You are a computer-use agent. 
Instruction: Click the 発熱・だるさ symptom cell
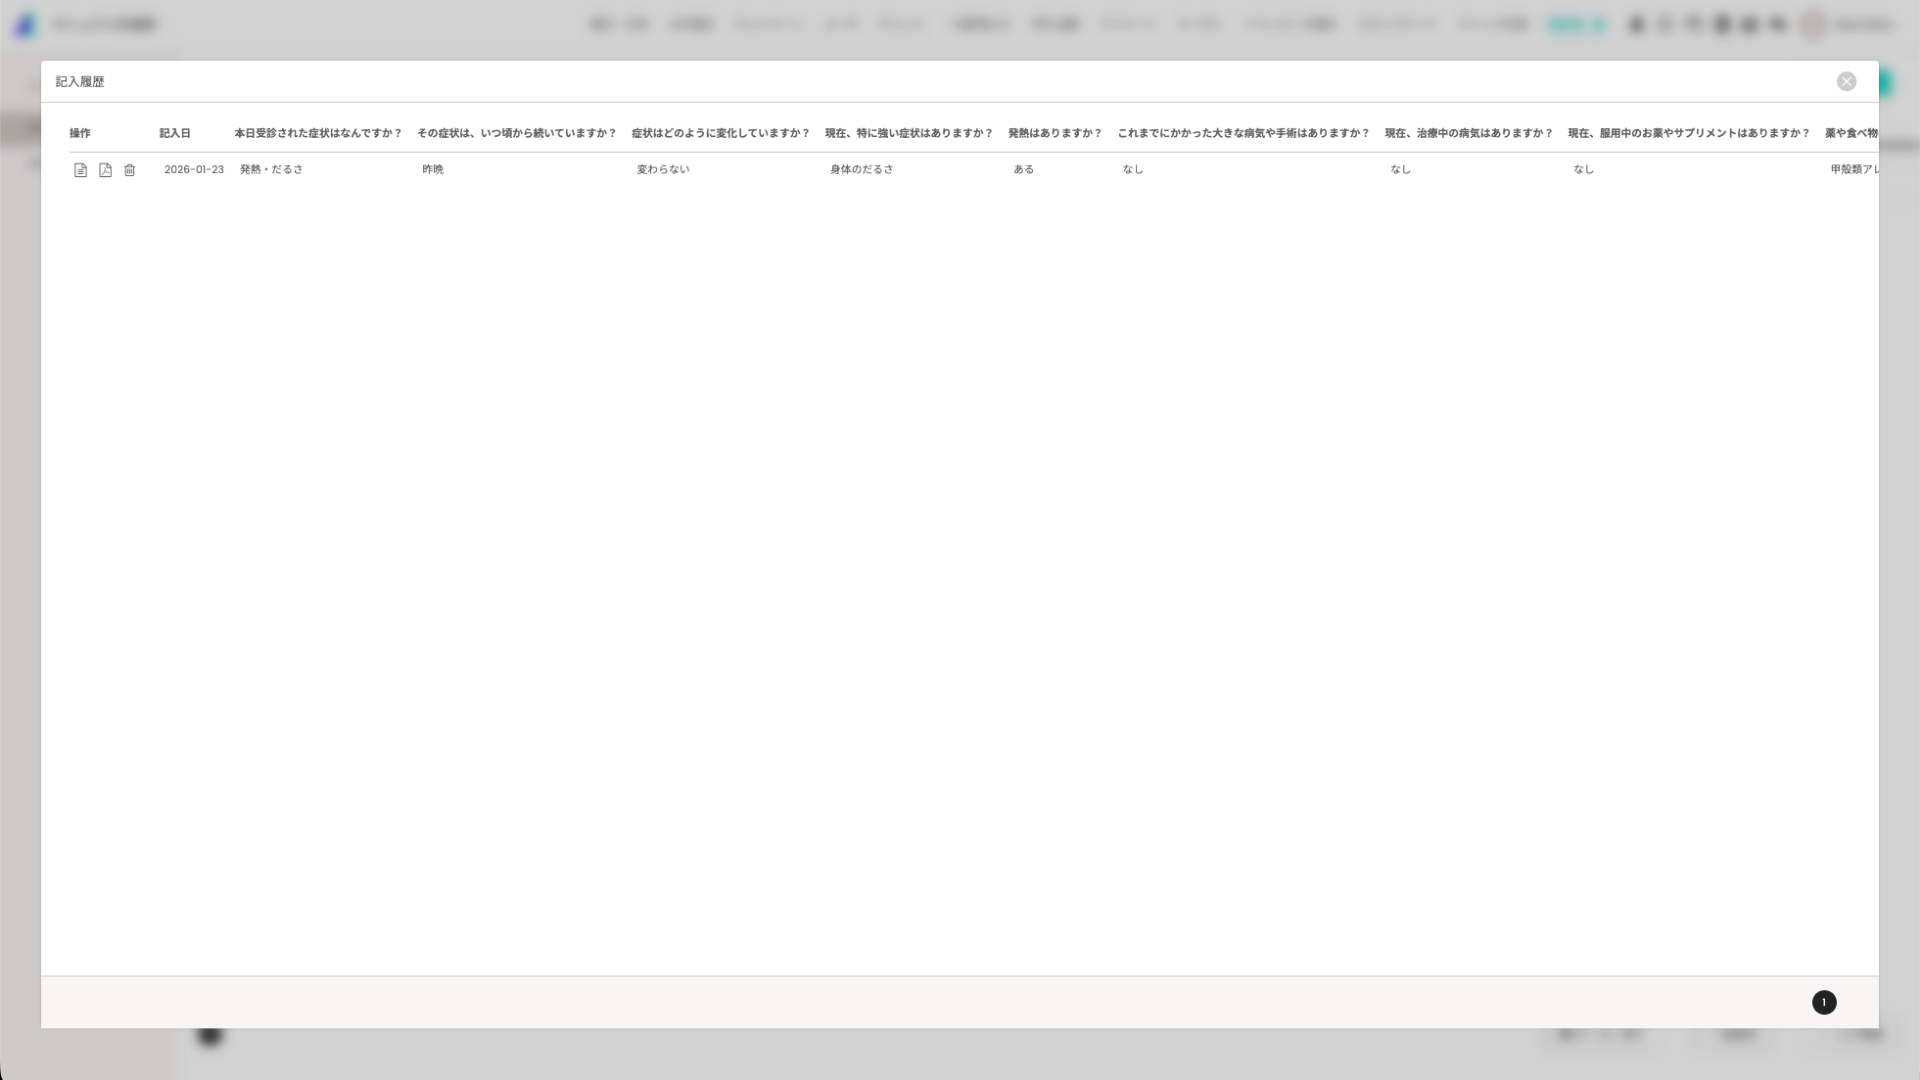pyautogui.click(x=271, y=170)
